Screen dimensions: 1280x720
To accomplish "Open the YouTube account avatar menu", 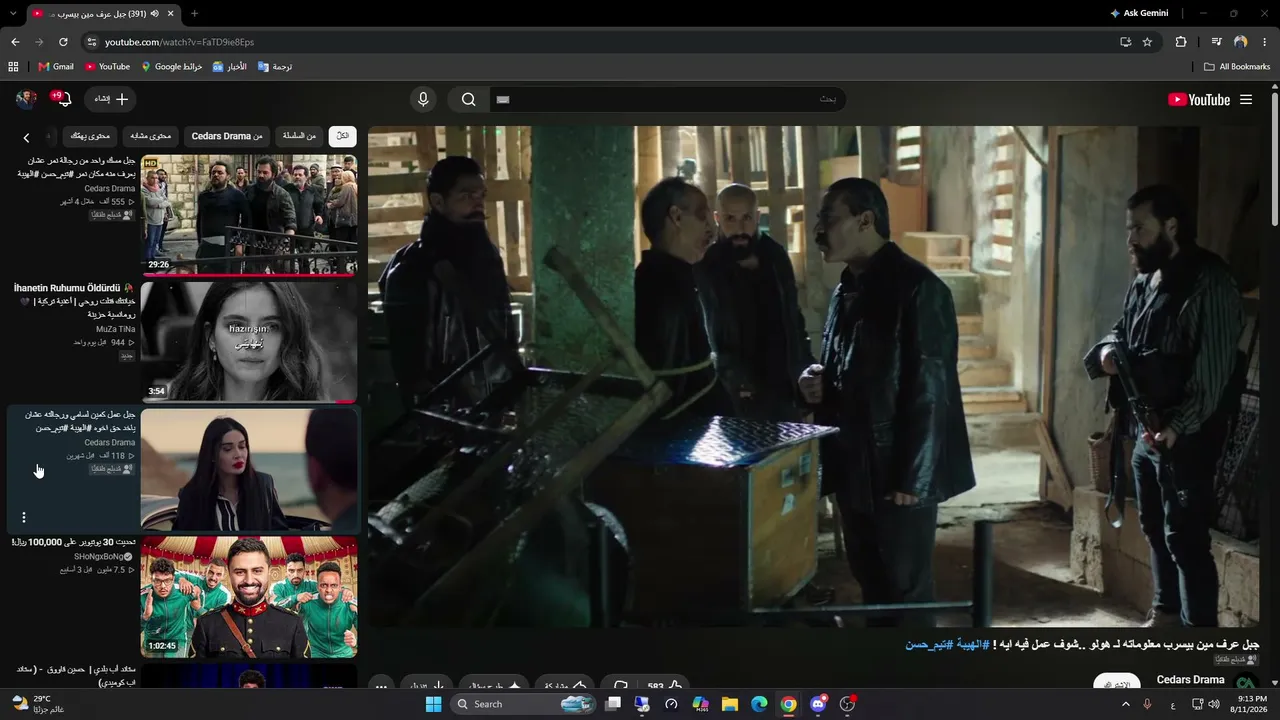I will 27,99.
